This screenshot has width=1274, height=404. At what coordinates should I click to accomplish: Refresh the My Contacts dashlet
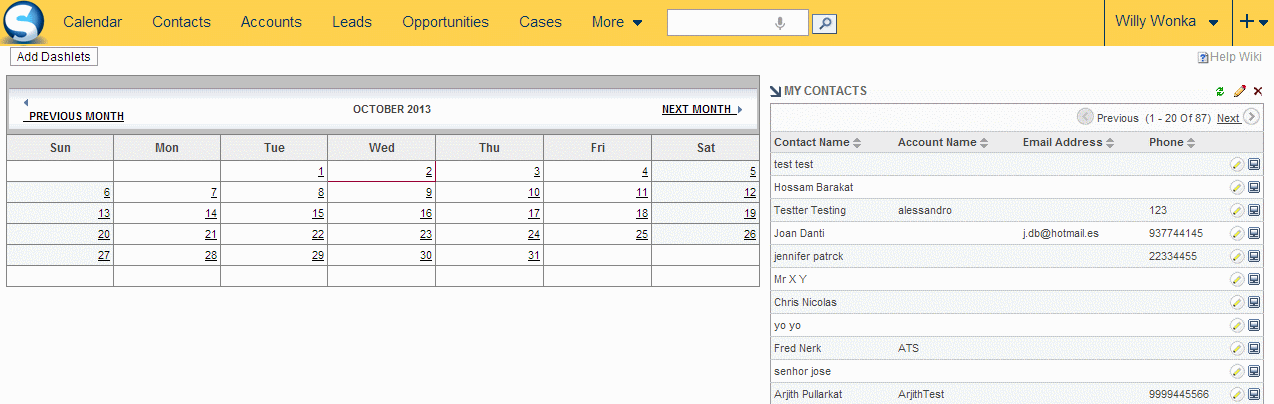click(1220, 91)
